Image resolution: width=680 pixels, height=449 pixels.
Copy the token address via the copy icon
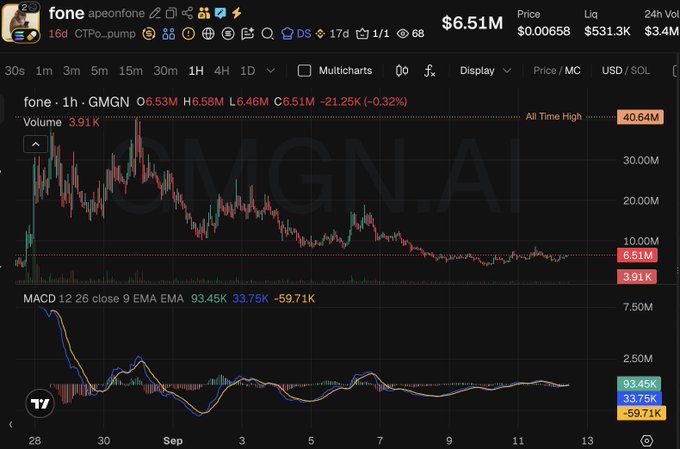point(171,13)
